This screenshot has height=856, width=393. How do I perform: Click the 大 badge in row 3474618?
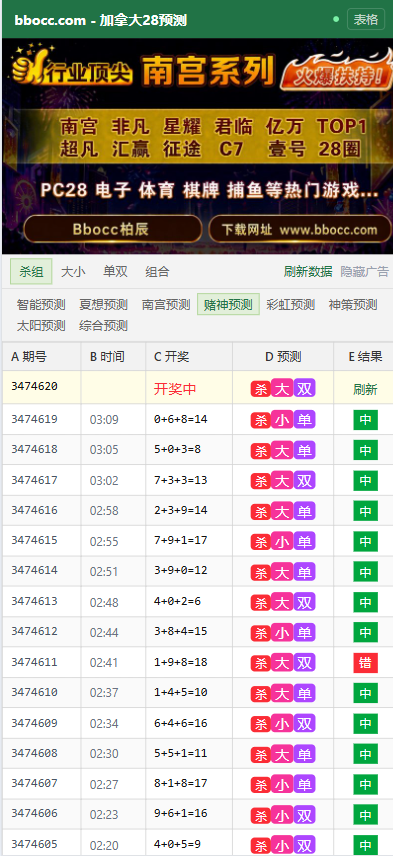click(282, 450)
